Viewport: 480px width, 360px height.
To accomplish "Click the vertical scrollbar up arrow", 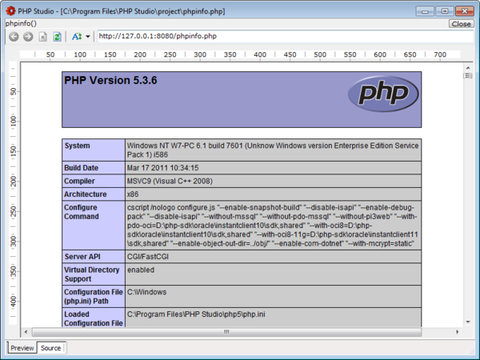I will 468,68.
